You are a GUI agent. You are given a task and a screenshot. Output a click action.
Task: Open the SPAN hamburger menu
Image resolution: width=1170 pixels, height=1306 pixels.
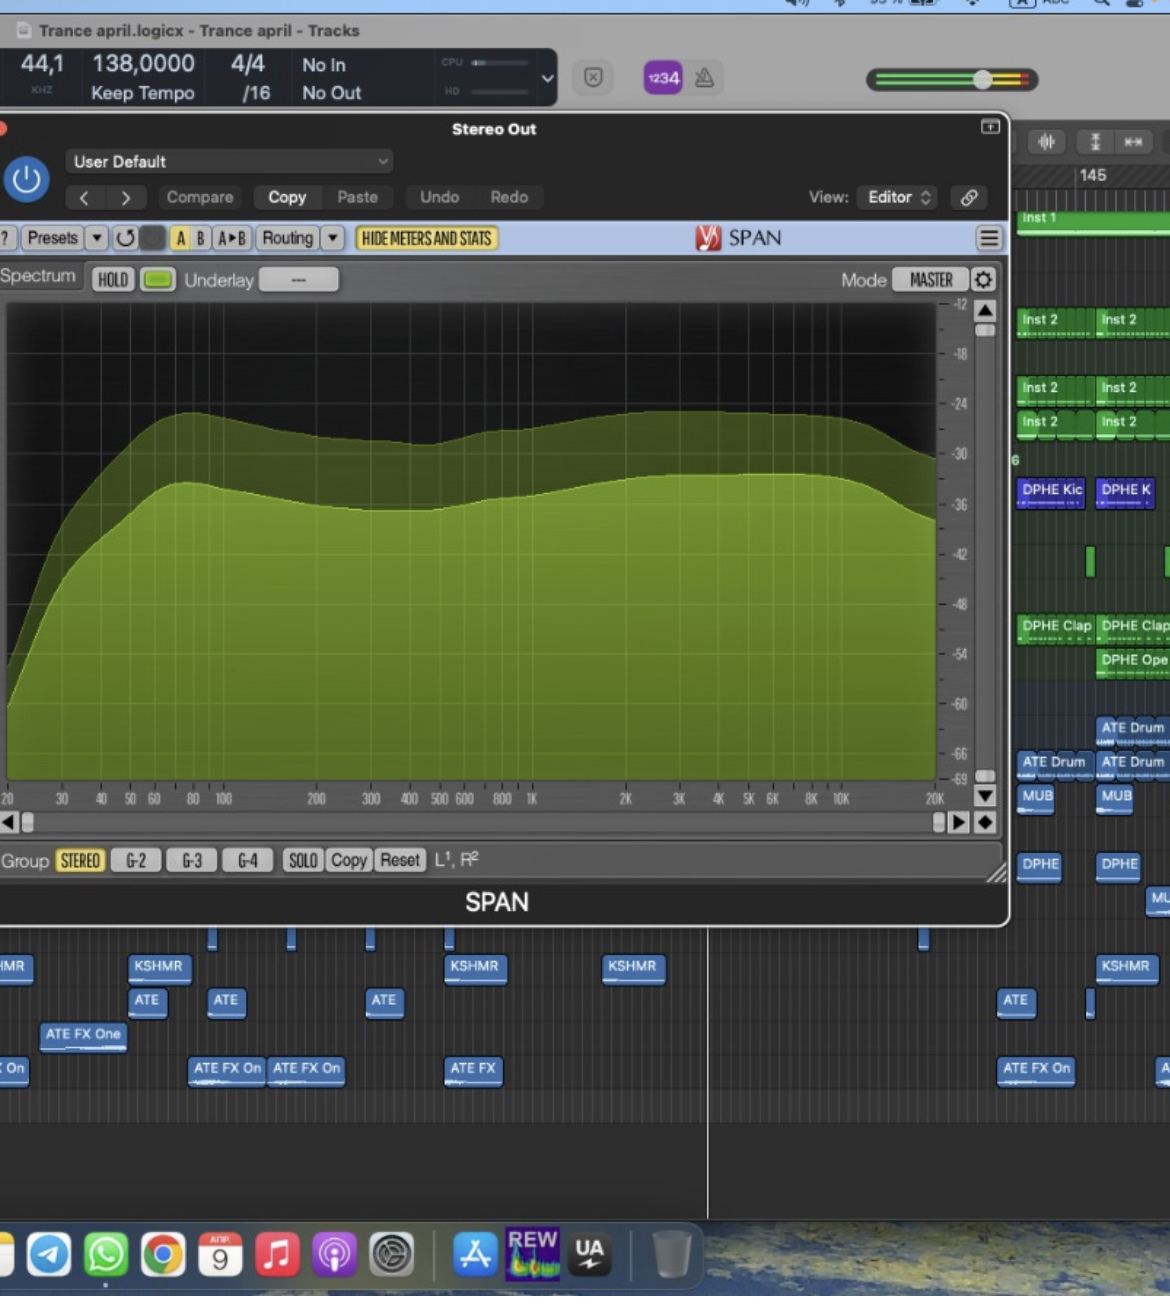click(x=988, y=238)
